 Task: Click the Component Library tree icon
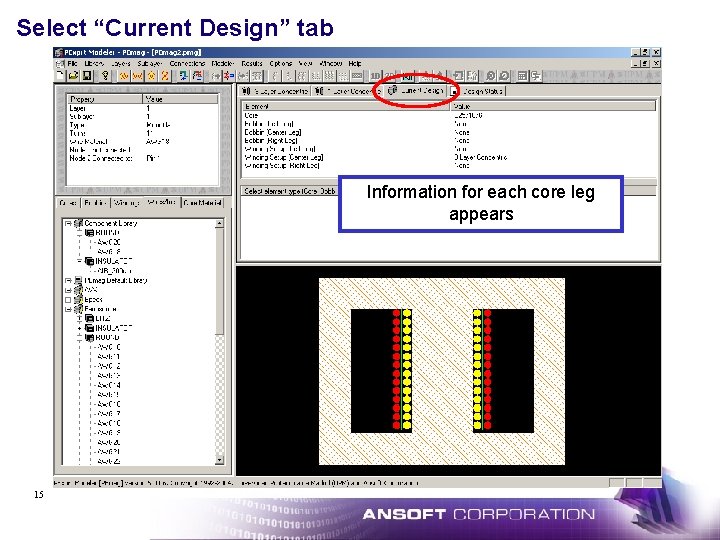click(x=79, y=223)
